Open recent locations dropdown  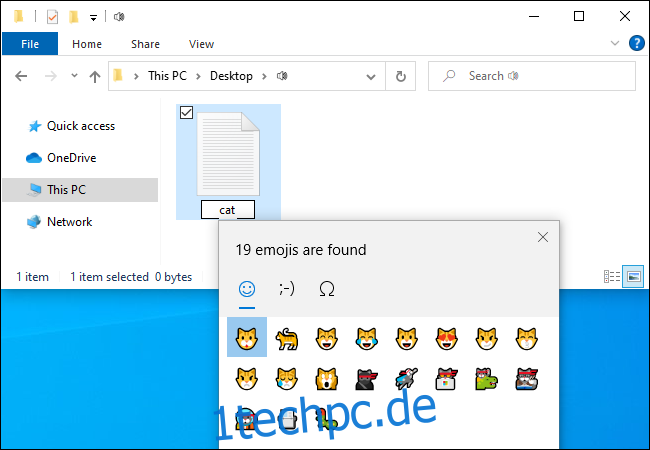74,75
